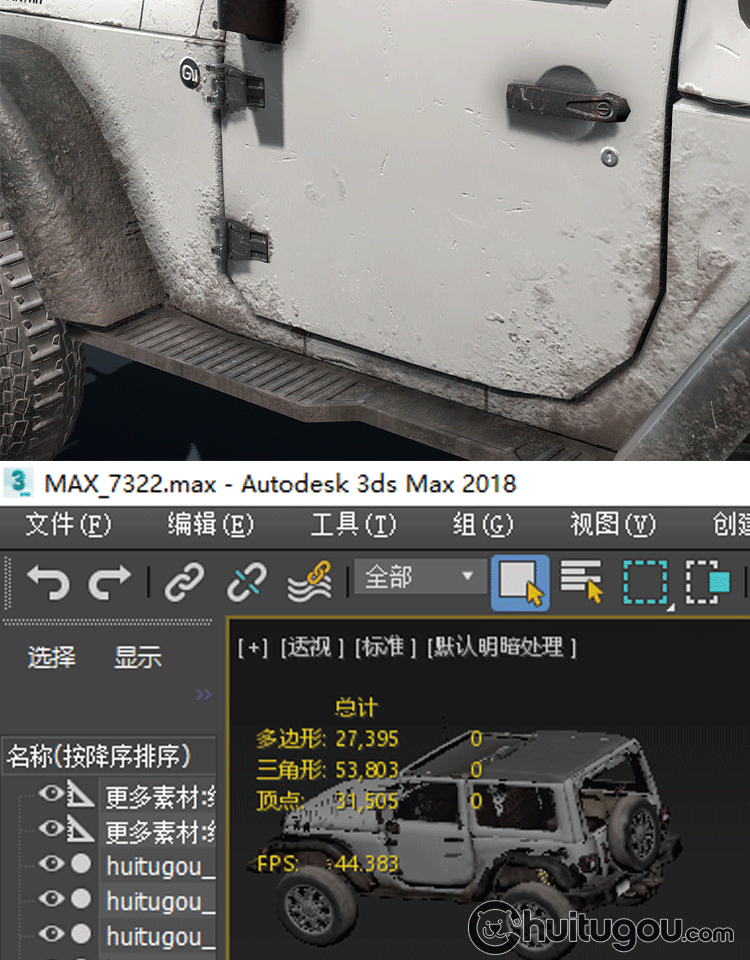Click helper type icon of first 更多素材 row
750x960 pixels.
81,794
